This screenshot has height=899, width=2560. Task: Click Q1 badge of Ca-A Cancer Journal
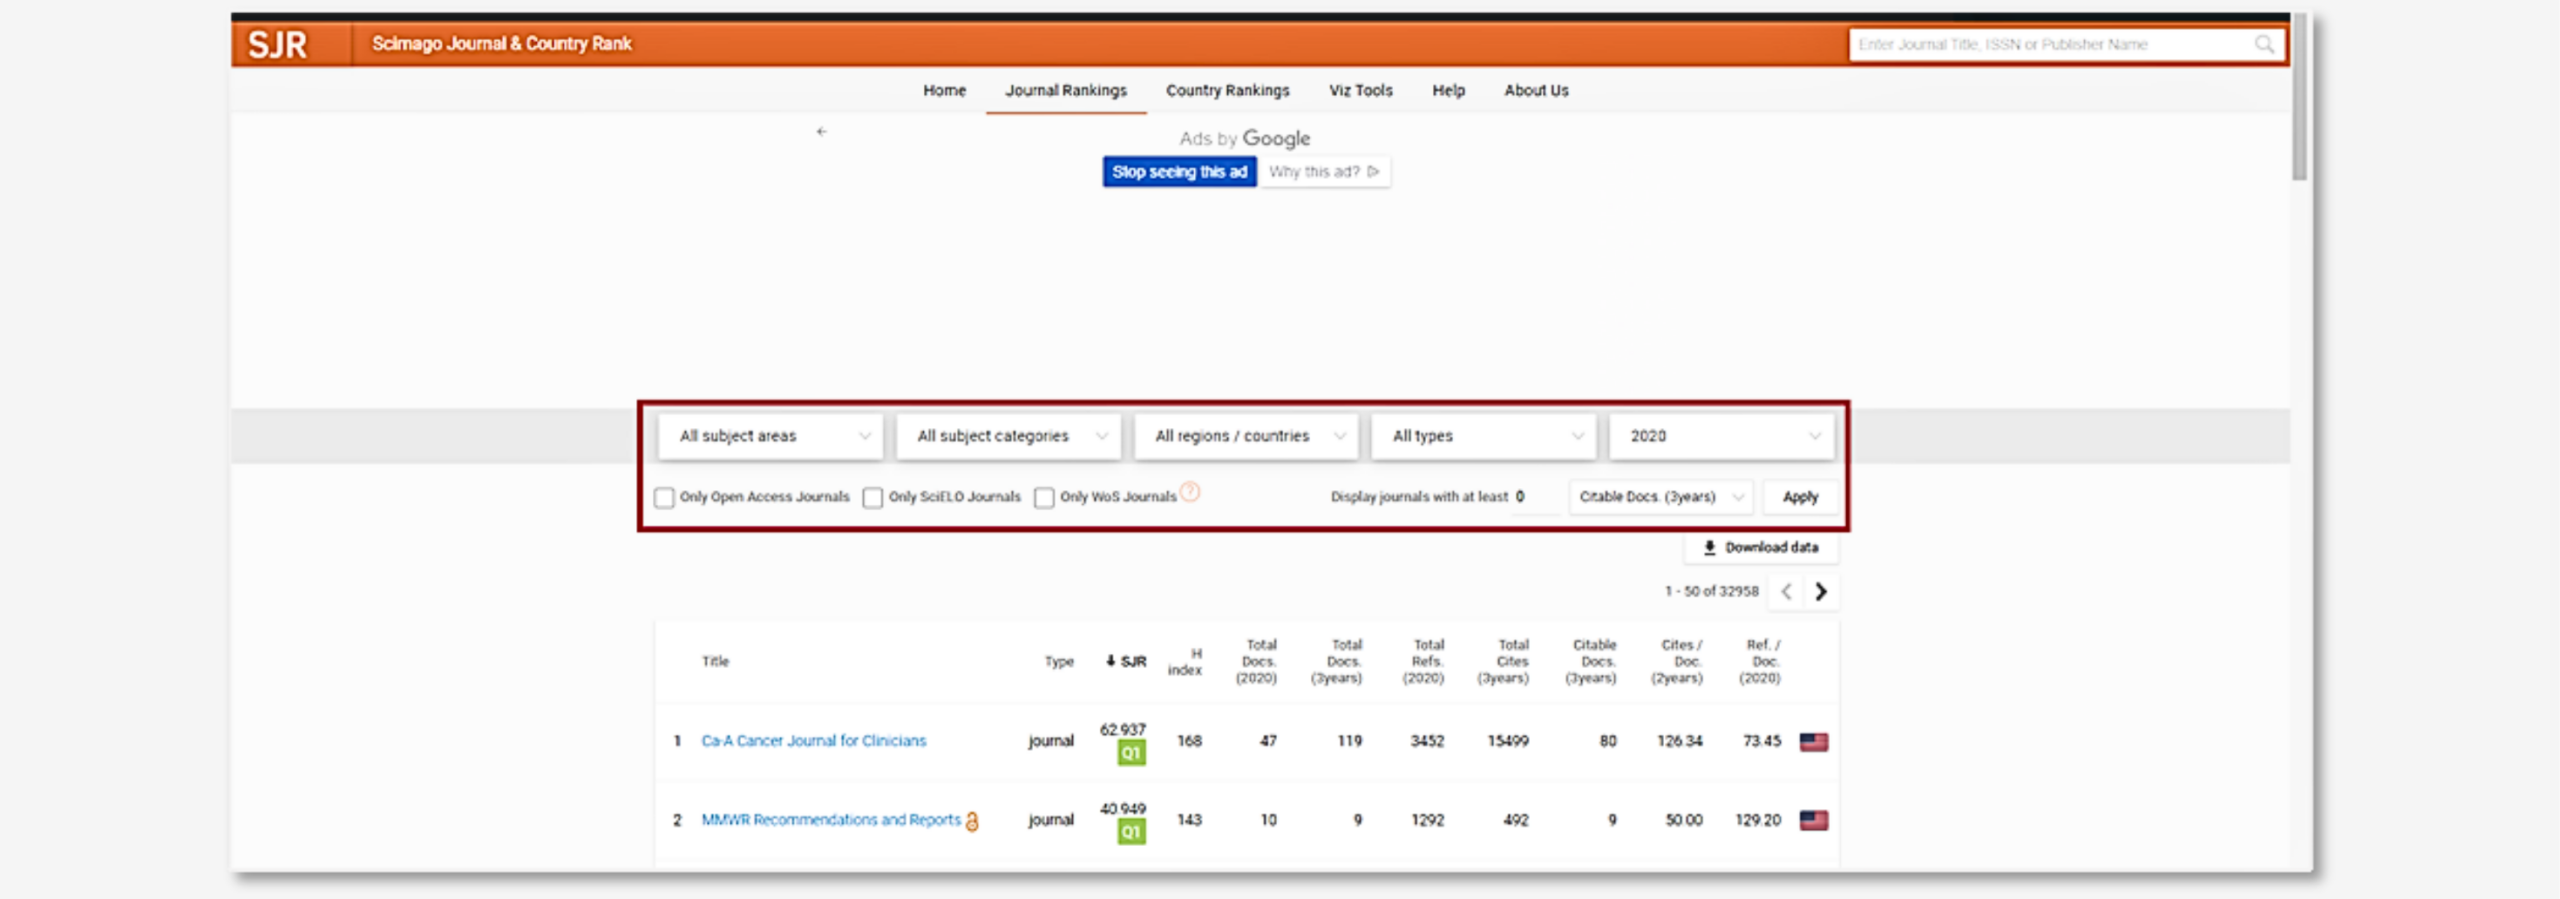(1131, 753)
